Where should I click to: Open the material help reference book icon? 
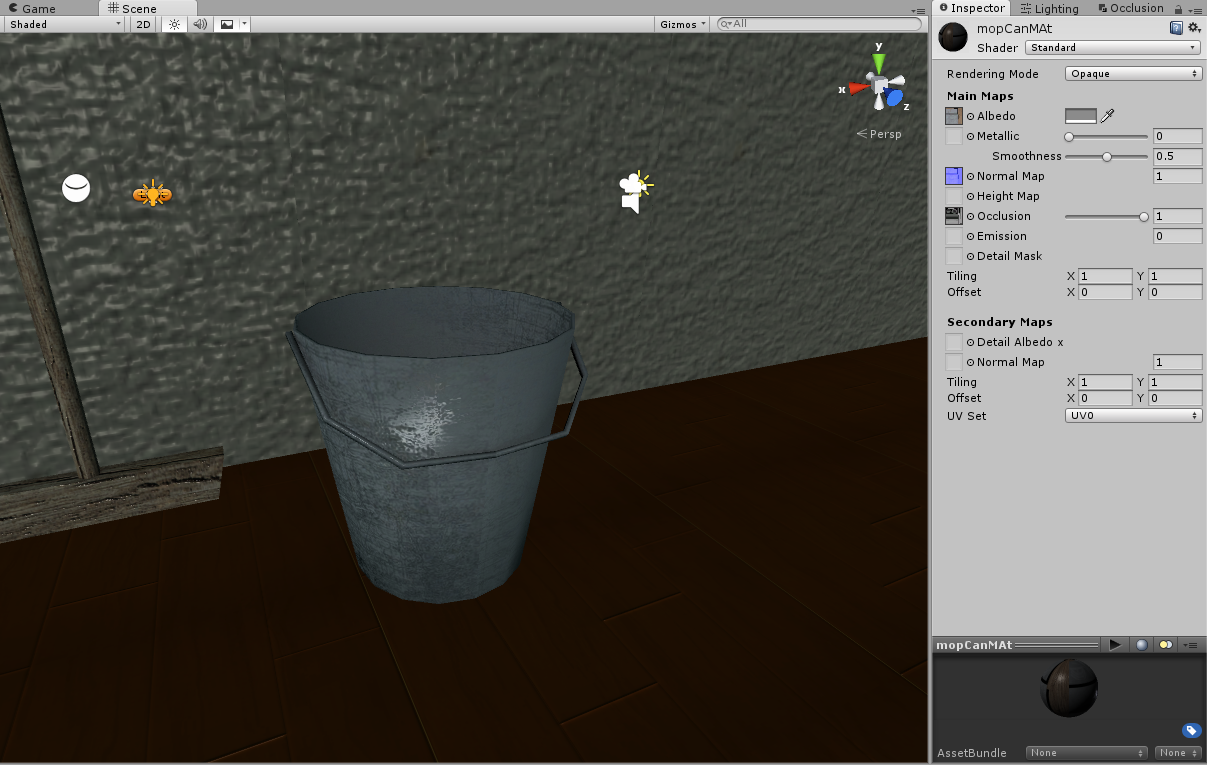point(1177,29)
